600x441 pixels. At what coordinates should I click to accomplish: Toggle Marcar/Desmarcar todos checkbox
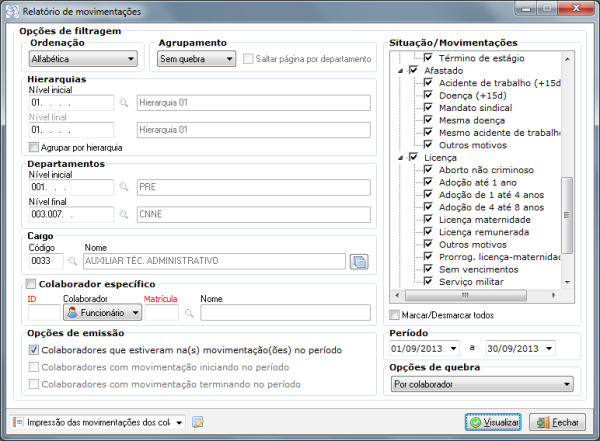[394, 315]
